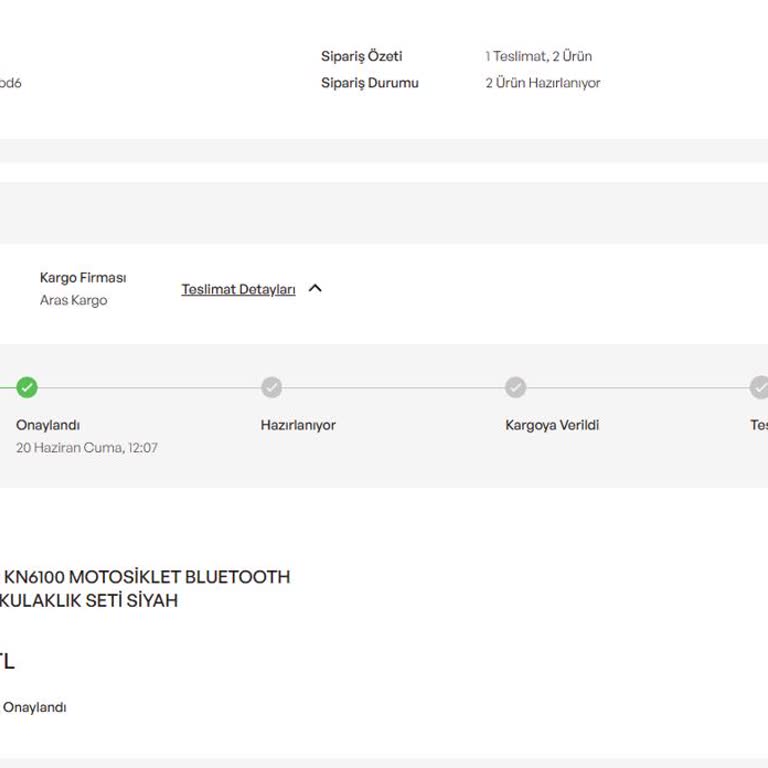
Task: Click the TL price text under the product
Action: tap(6, 662)
